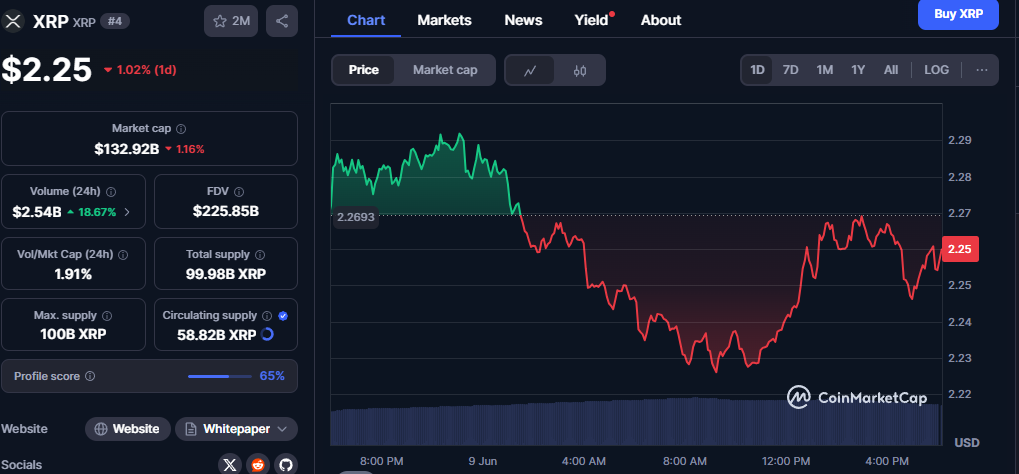This screenshot has height=474, width=1019.
Task: Click info icon beside Circulating supply
Action: [267, 316]
